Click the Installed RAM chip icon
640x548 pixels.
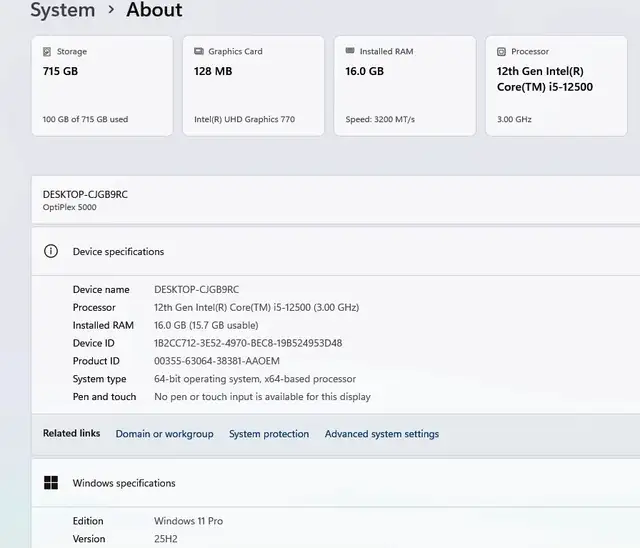350,51
